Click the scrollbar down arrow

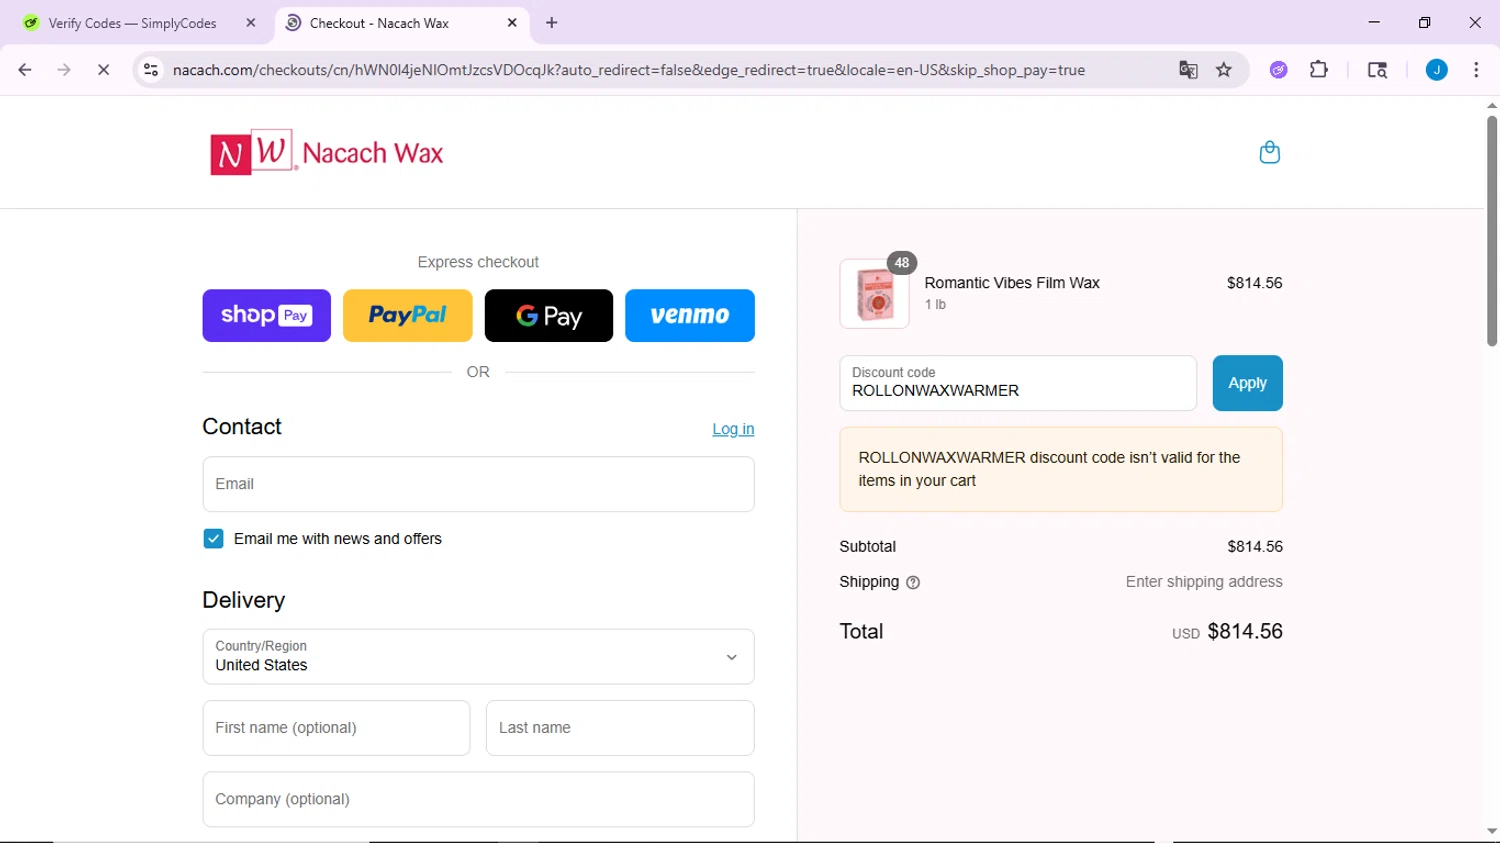[1491, 831]
